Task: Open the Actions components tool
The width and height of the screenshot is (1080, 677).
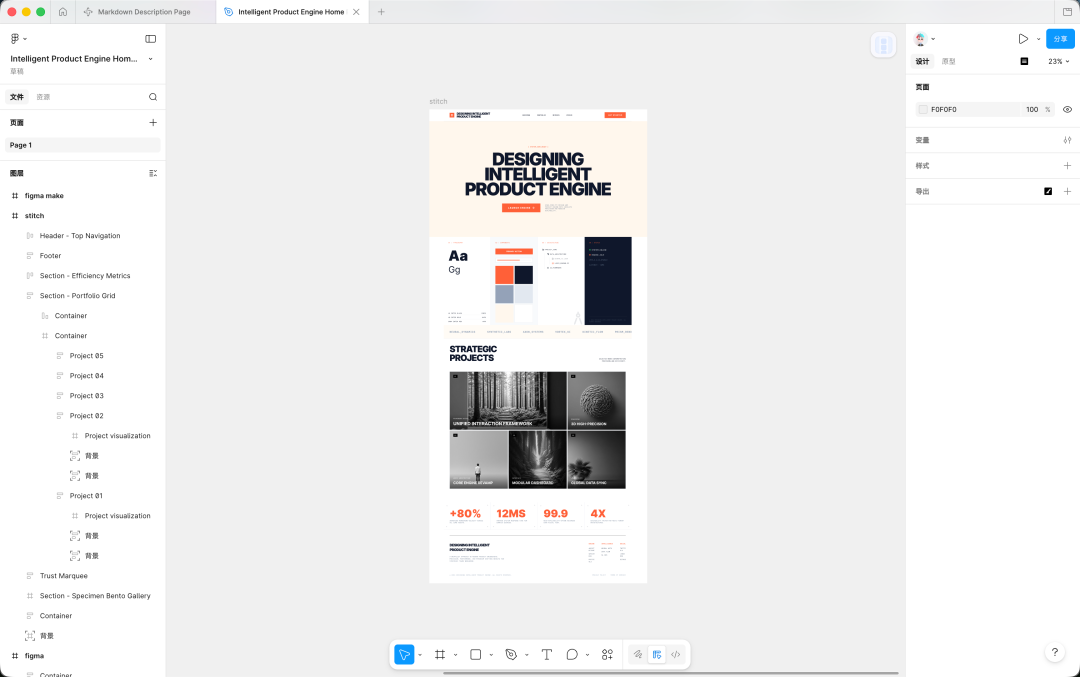Action: 607,654
